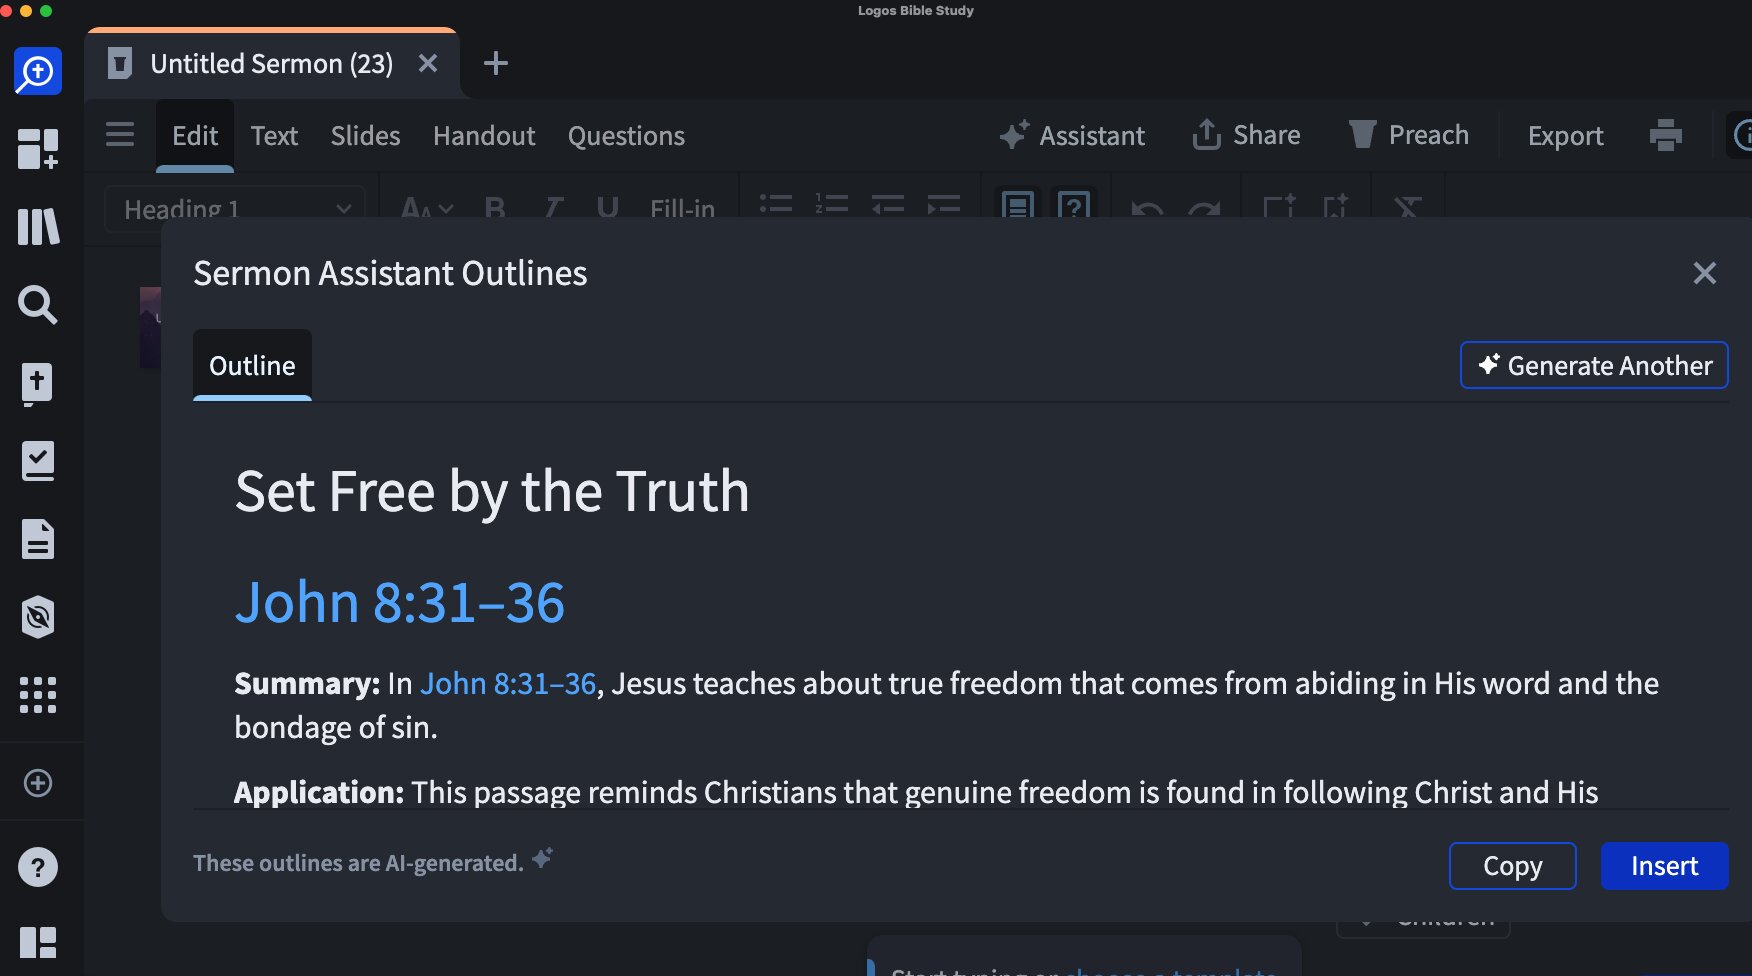
Task: Click the AI-generated sparkle info icon
Action: [542, 858]
